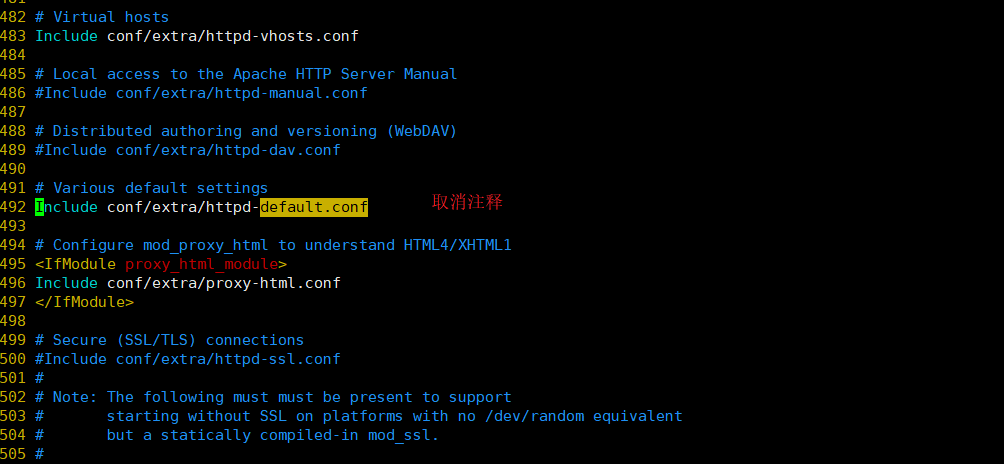Click the red proxy_html_module text

(202, 264)
